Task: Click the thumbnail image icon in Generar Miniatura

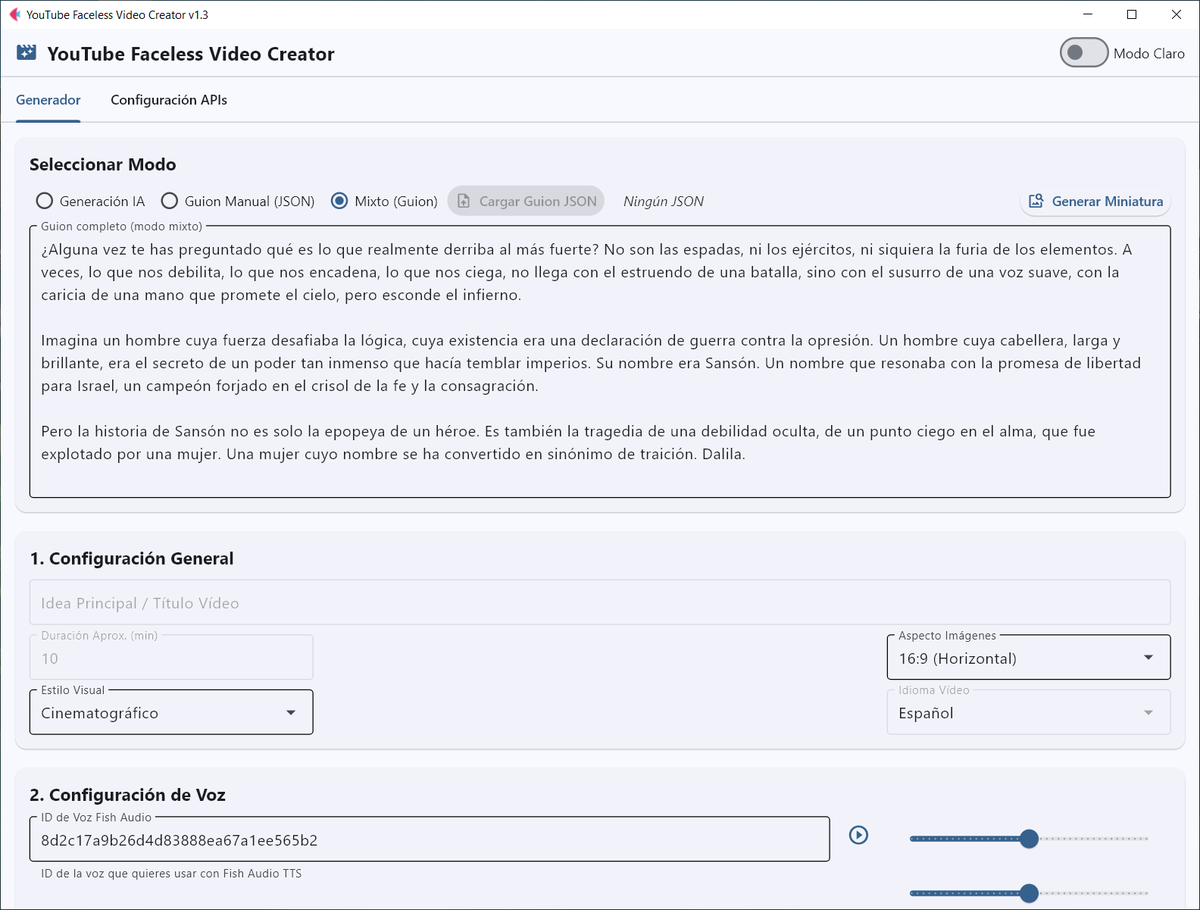Action: (x=1037, y=202)
